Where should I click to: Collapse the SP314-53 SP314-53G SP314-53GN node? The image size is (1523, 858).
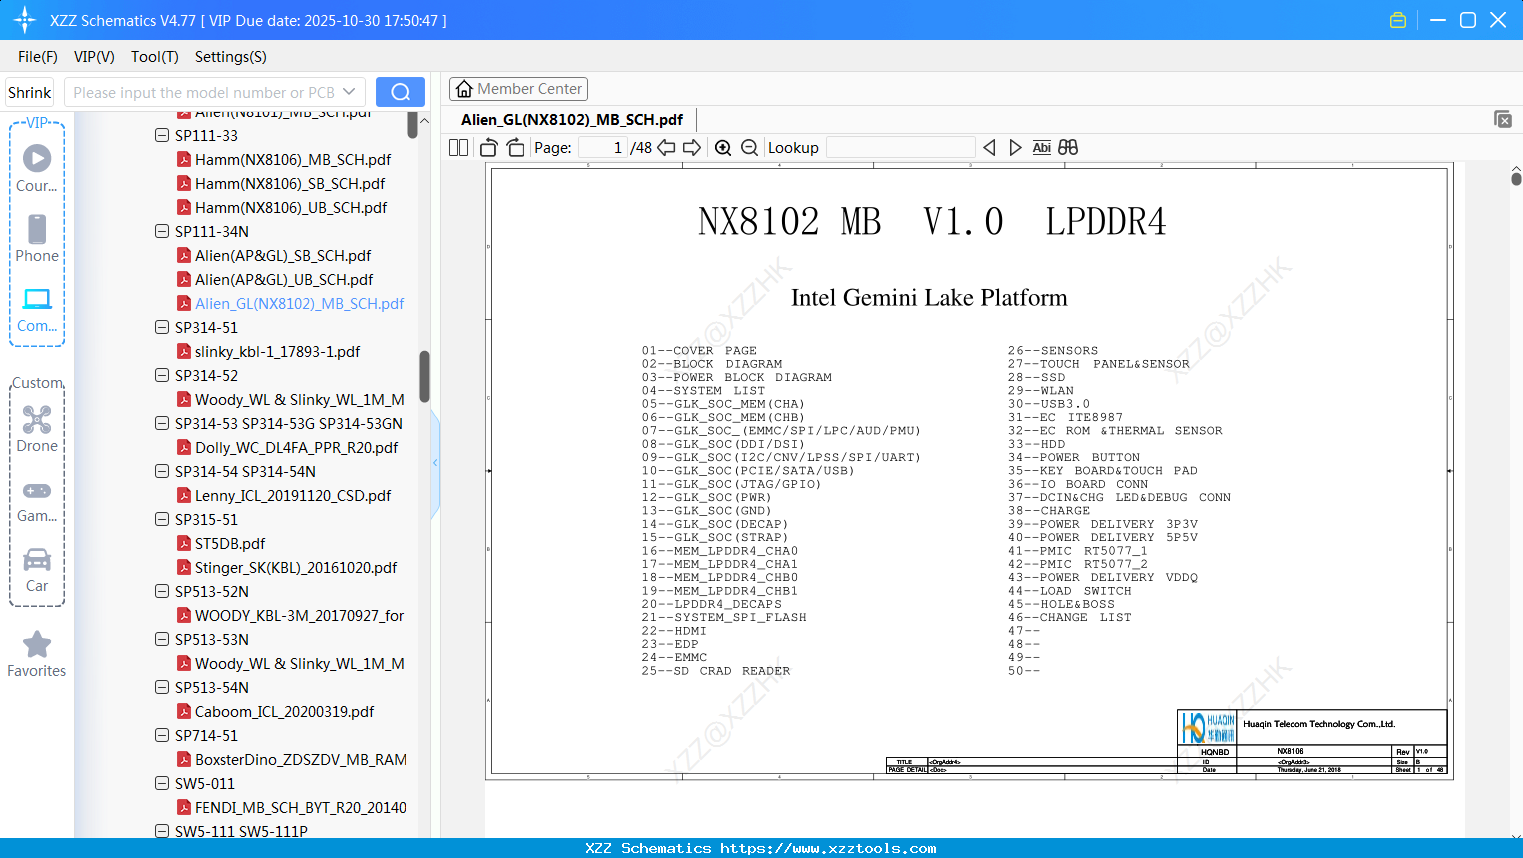(162, 423)
